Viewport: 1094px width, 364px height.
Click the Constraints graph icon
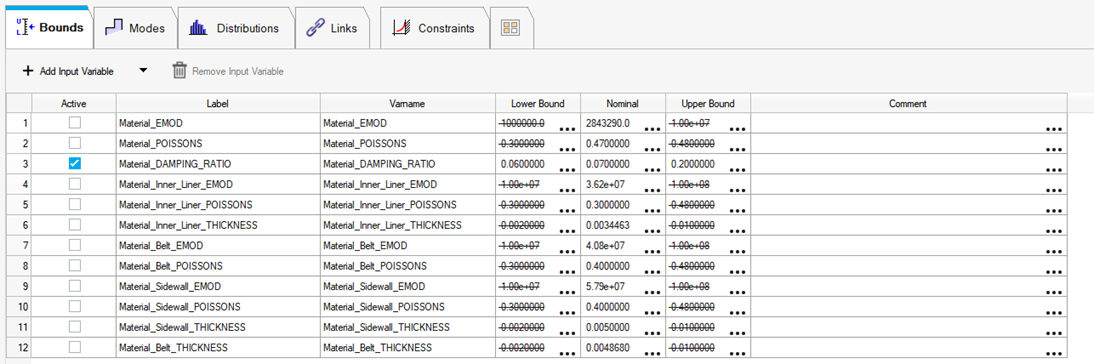pos(400,28)
